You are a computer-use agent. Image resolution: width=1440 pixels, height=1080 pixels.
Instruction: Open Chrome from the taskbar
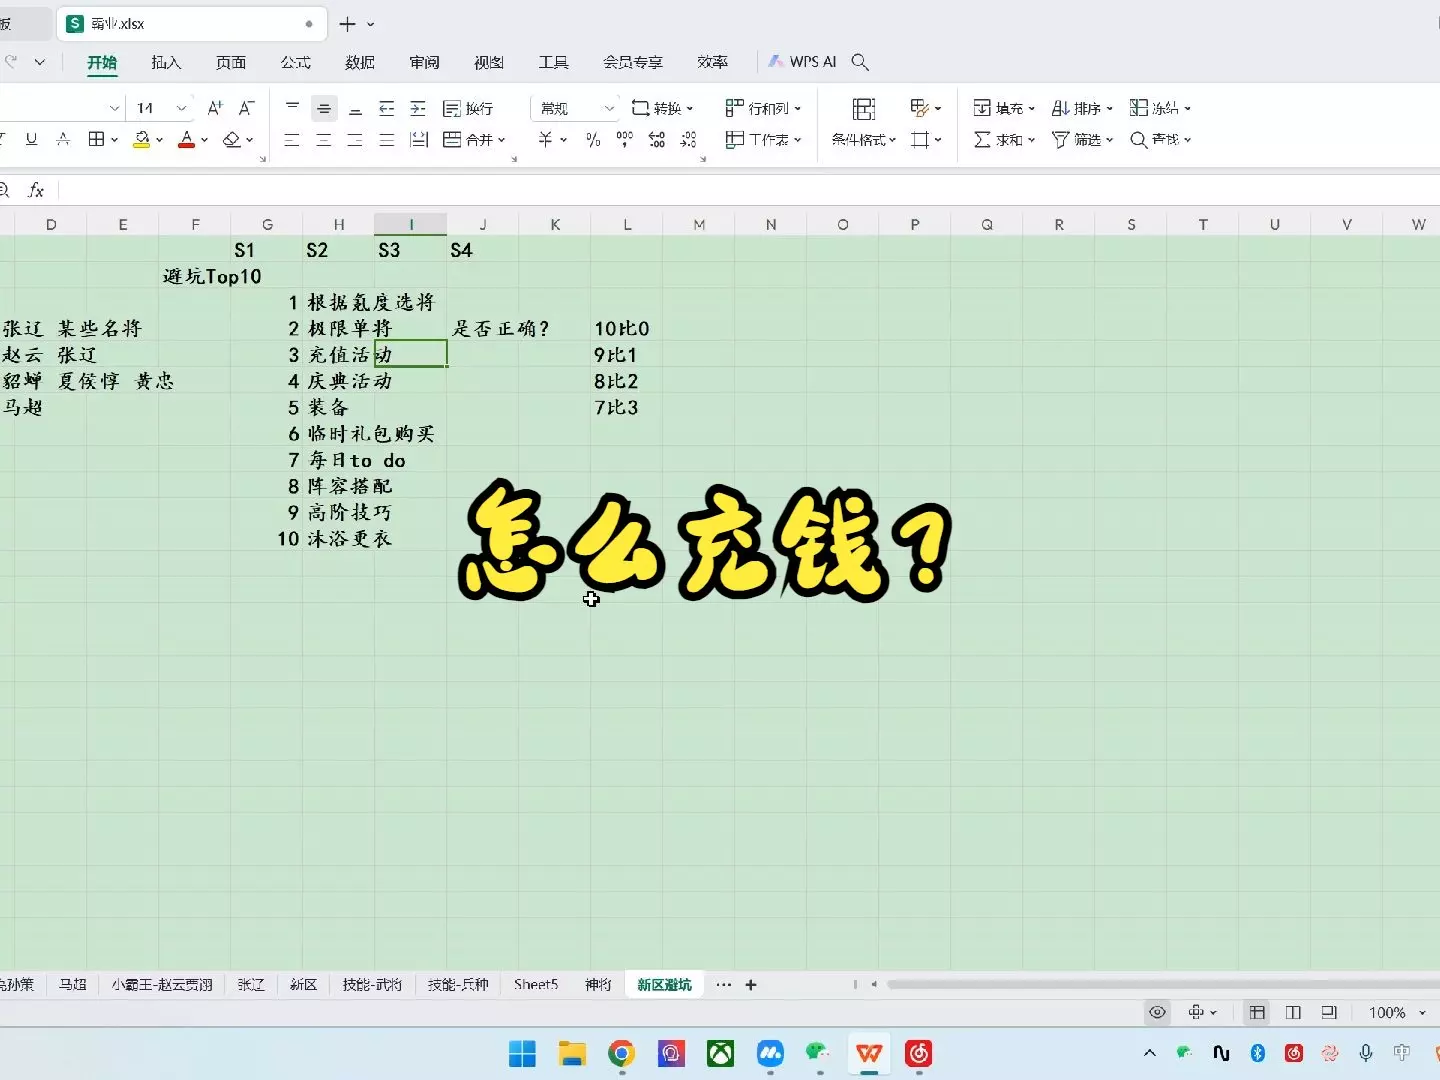click(621, 1053)
